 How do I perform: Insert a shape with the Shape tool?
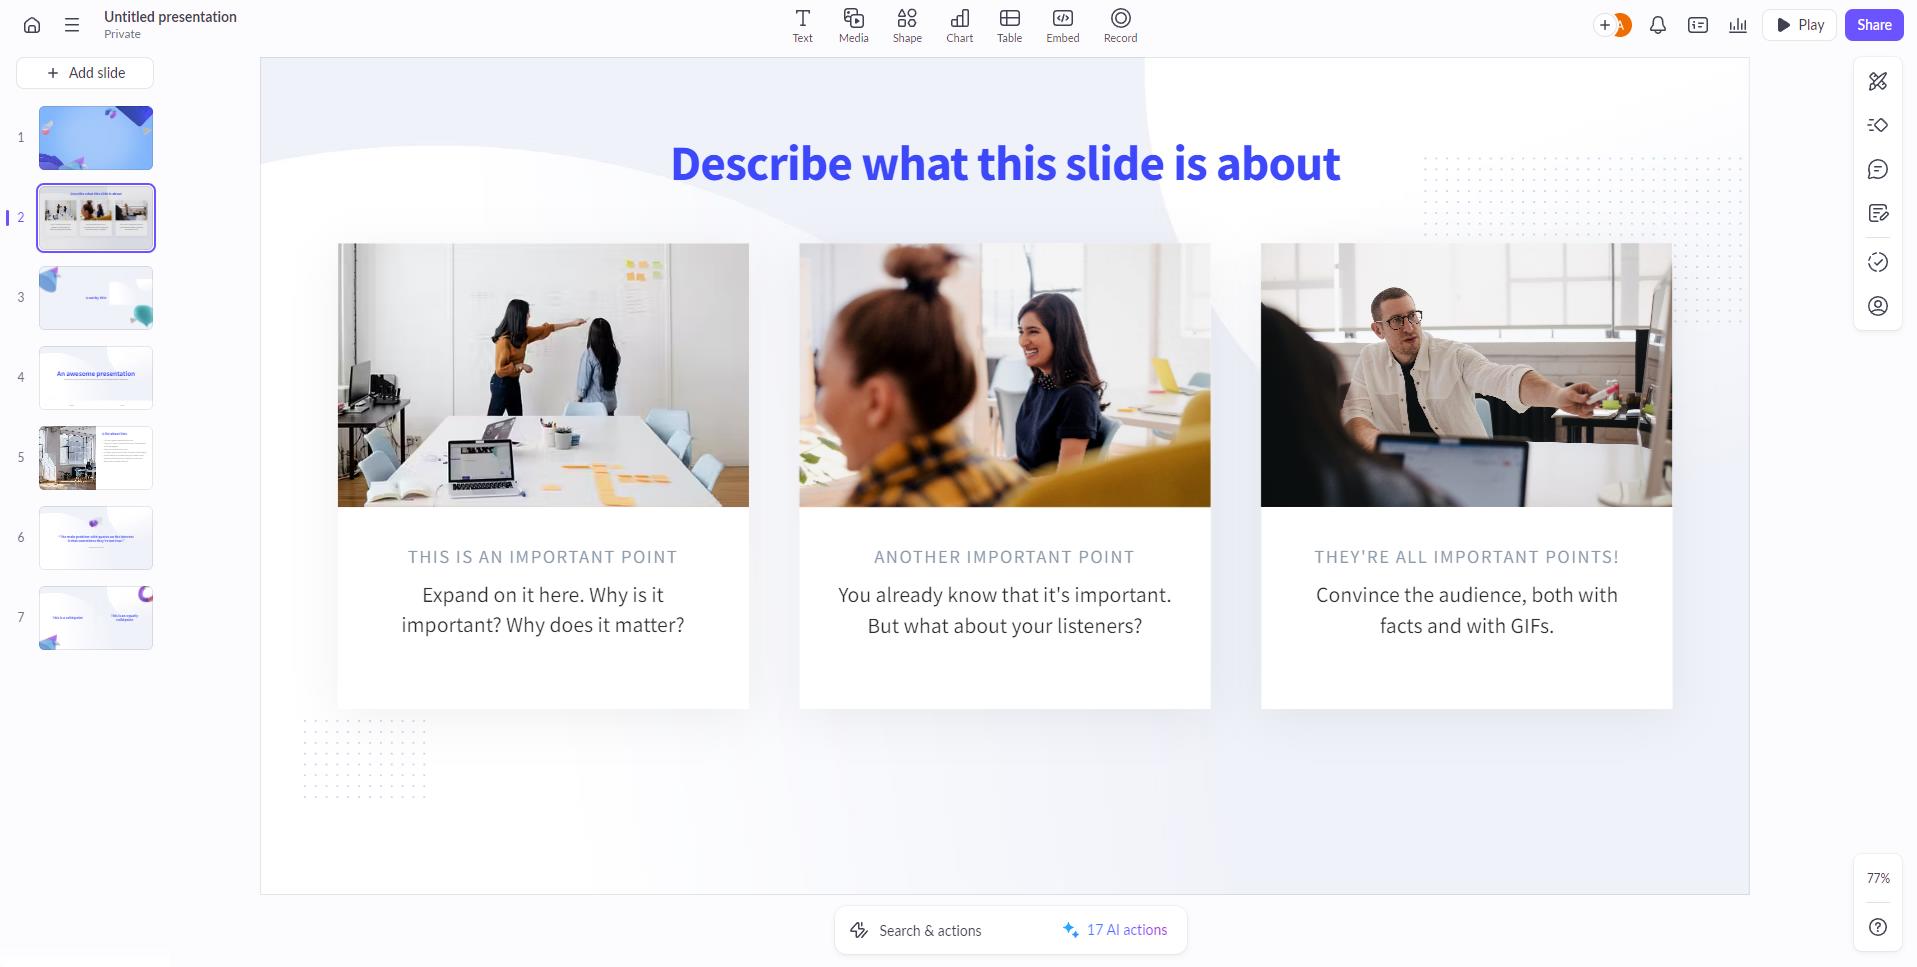[x=907, y=24]
